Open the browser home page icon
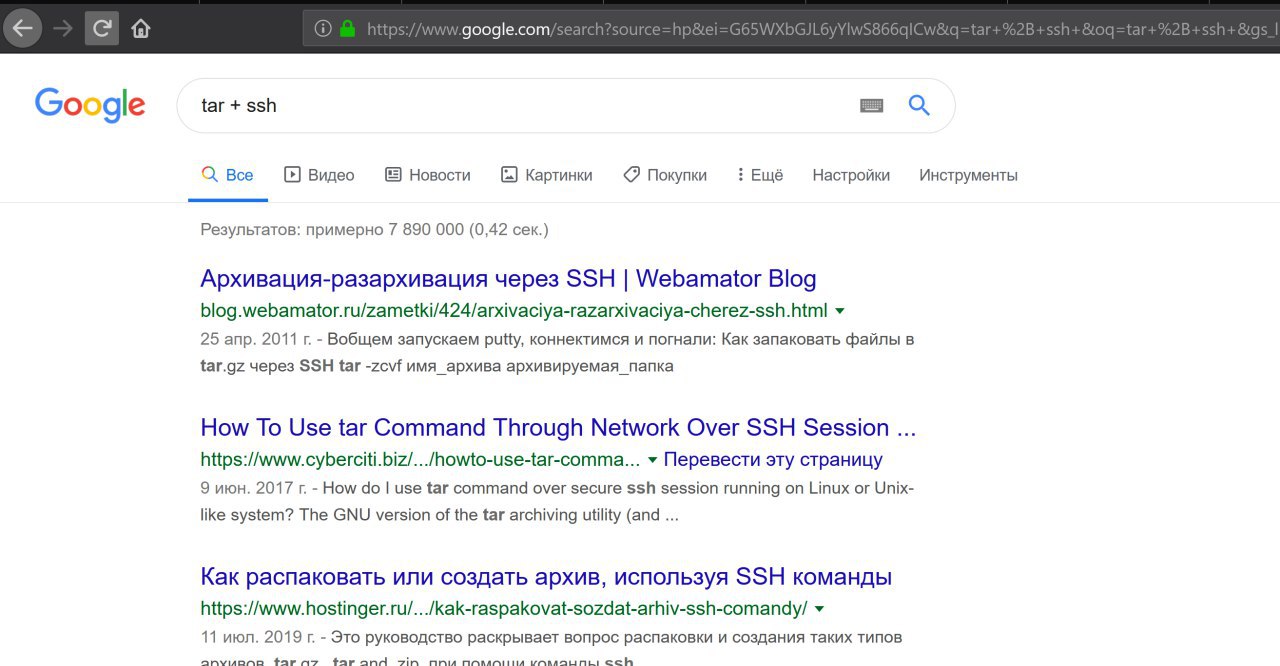The width and height of the screenshot is (1280, 666). 141,29
